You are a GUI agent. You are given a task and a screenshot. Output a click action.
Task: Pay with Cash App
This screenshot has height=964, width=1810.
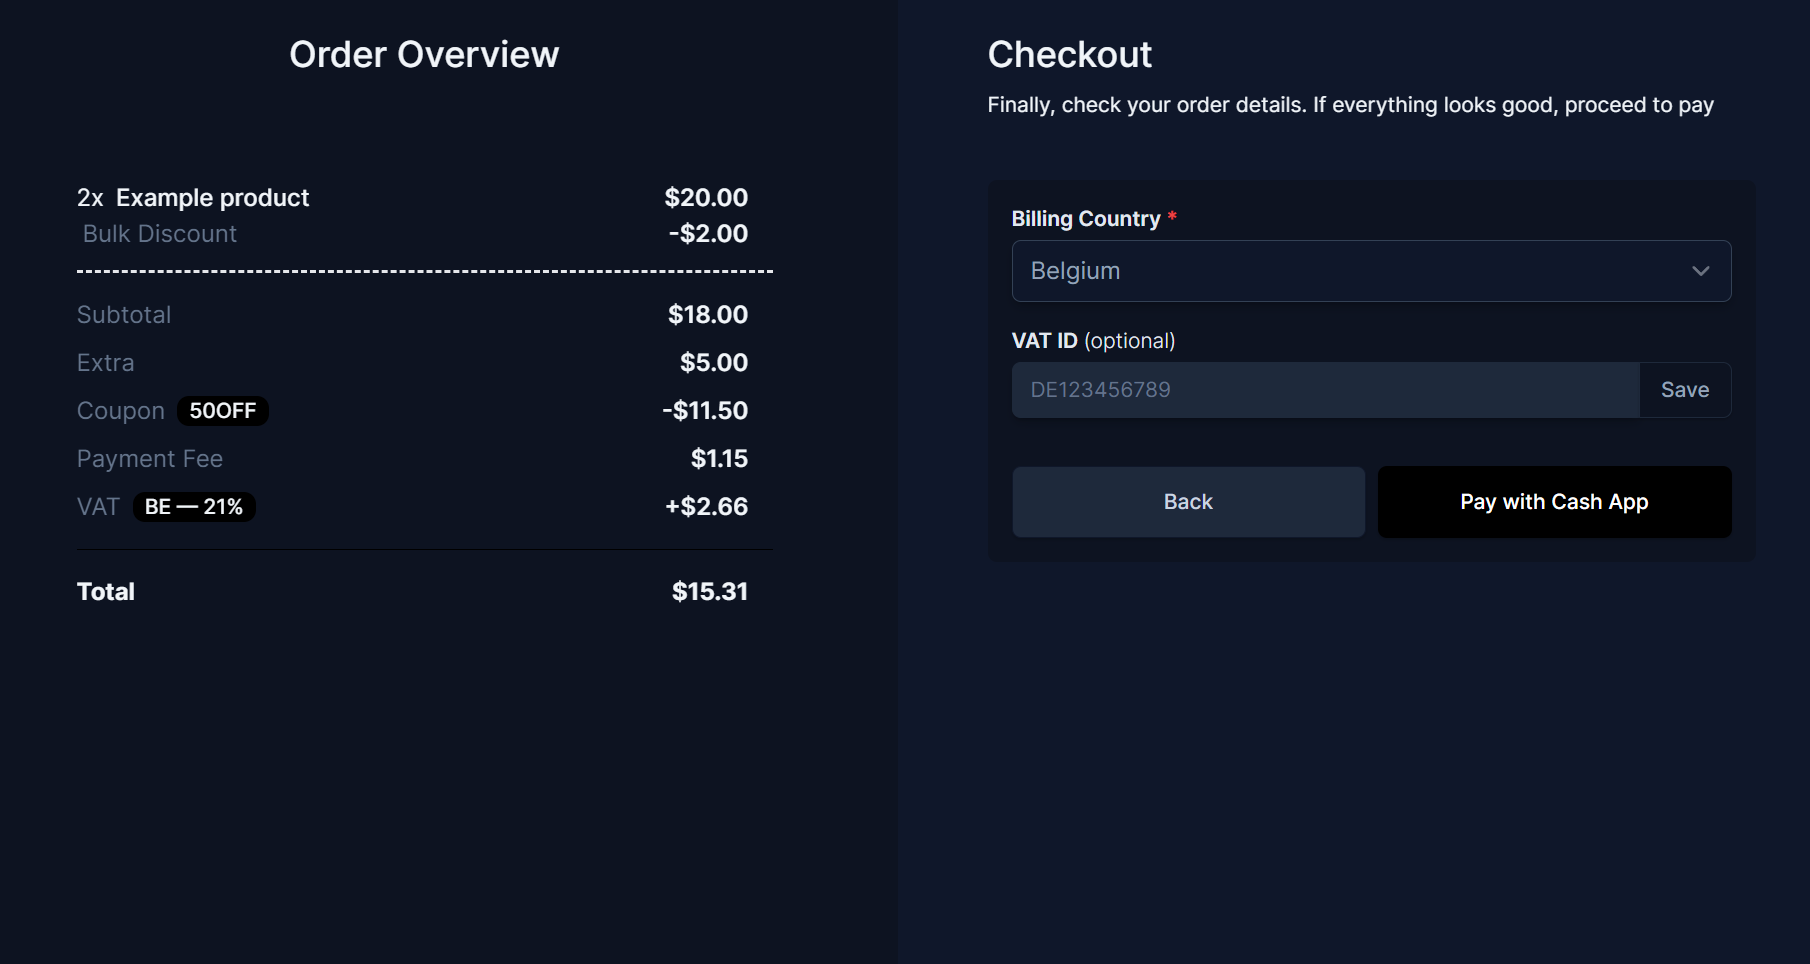pyautogui.click(x=1554, y=502)
